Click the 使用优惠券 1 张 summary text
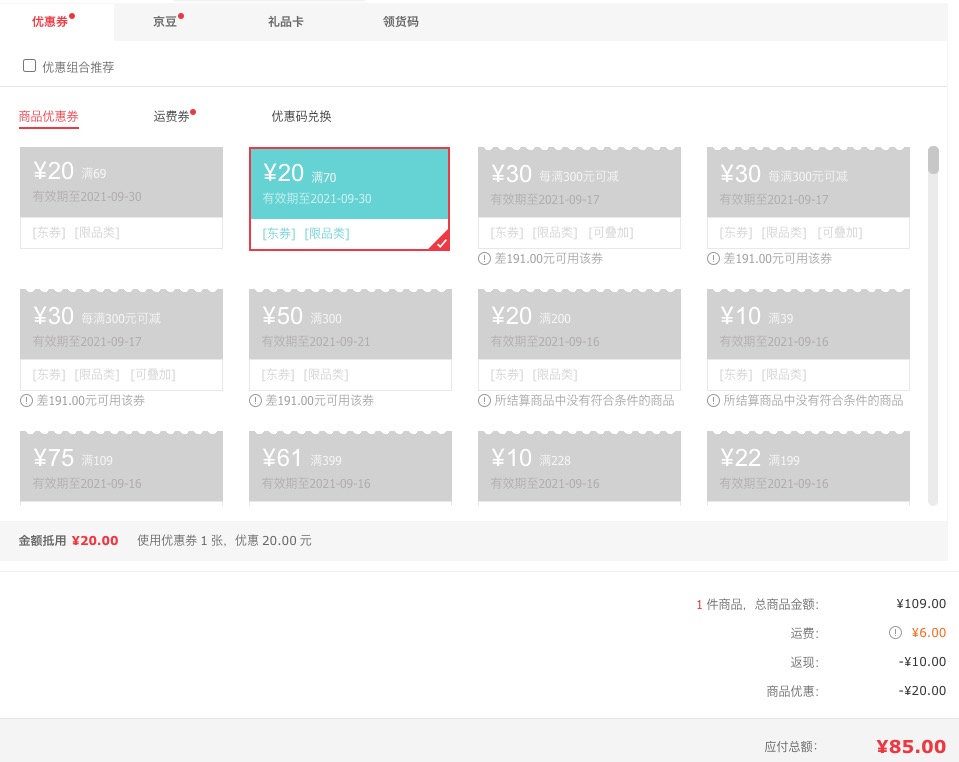Screen dimensions: 959x762 (x=224, y=541)
